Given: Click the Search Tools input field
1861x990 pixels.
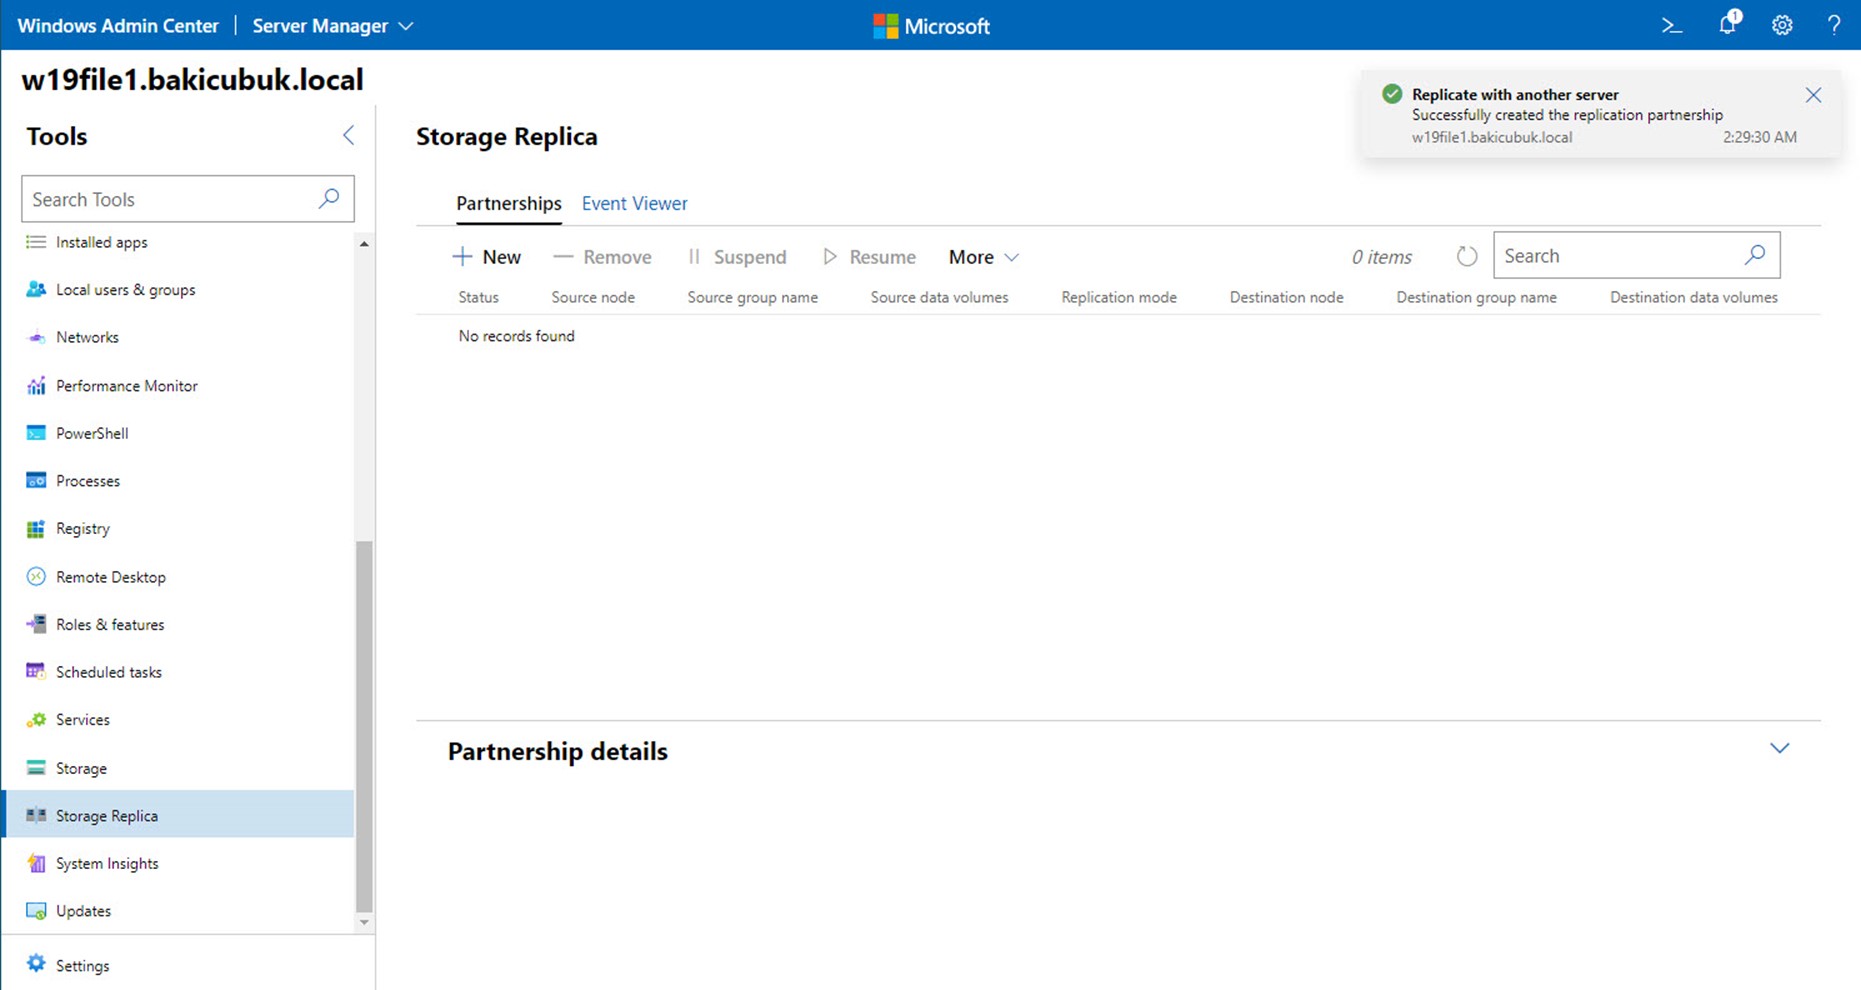Looking at the screenshot, I should pos(188,199).
